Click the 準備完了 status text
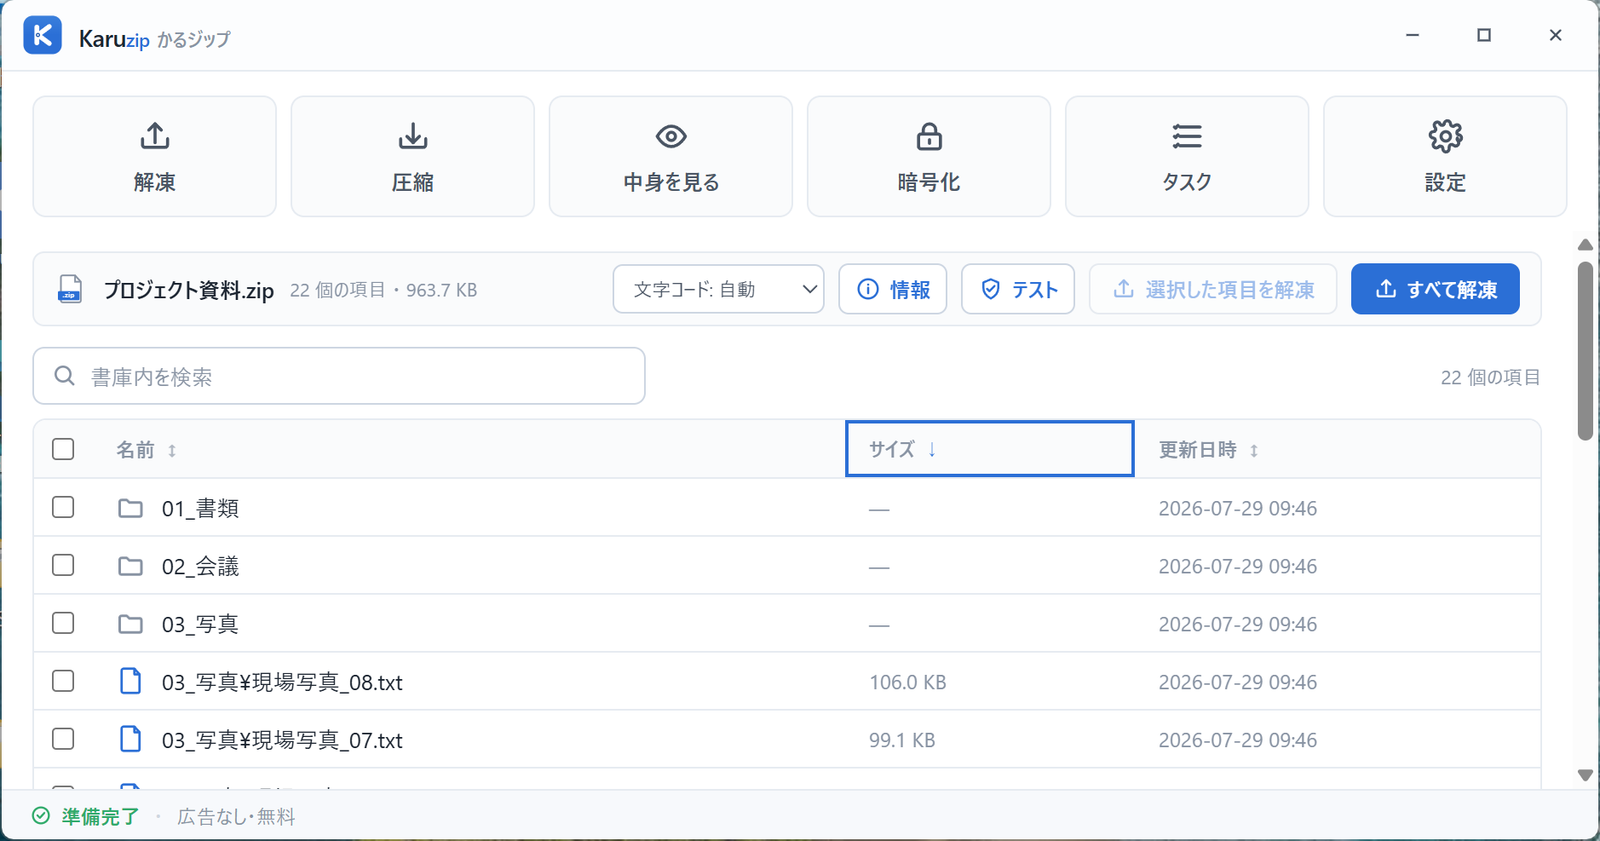Viewport: 1600px width, 841px height. click(100, 816)
